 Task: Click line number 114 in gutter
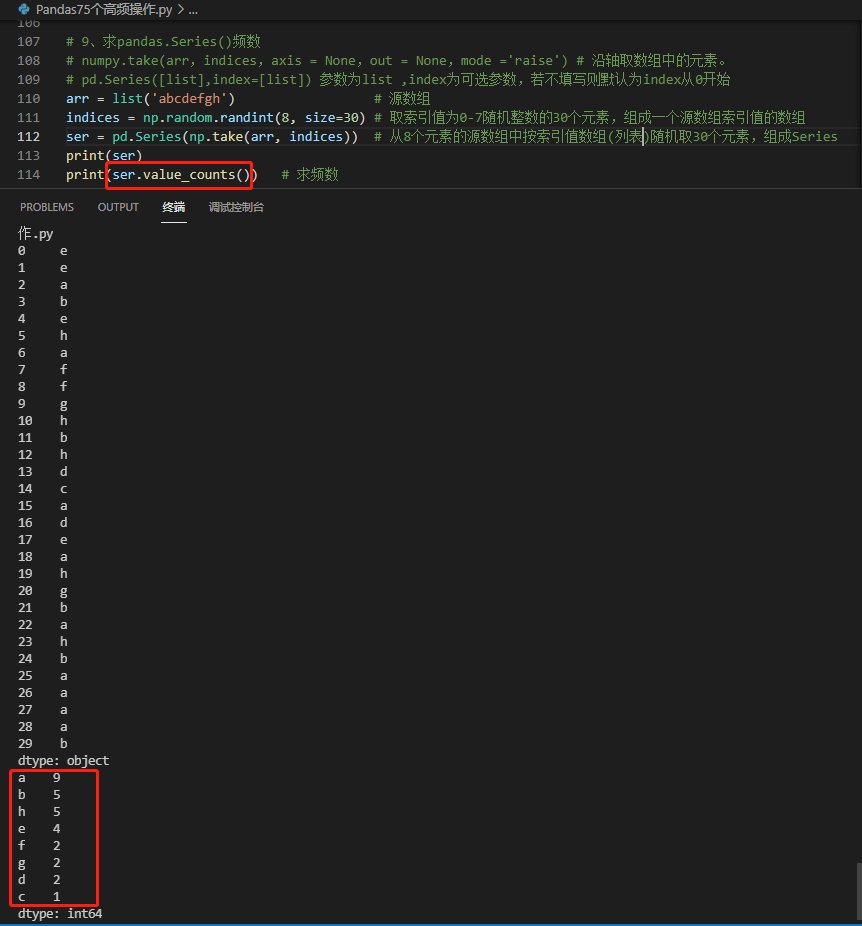(28, 174)
